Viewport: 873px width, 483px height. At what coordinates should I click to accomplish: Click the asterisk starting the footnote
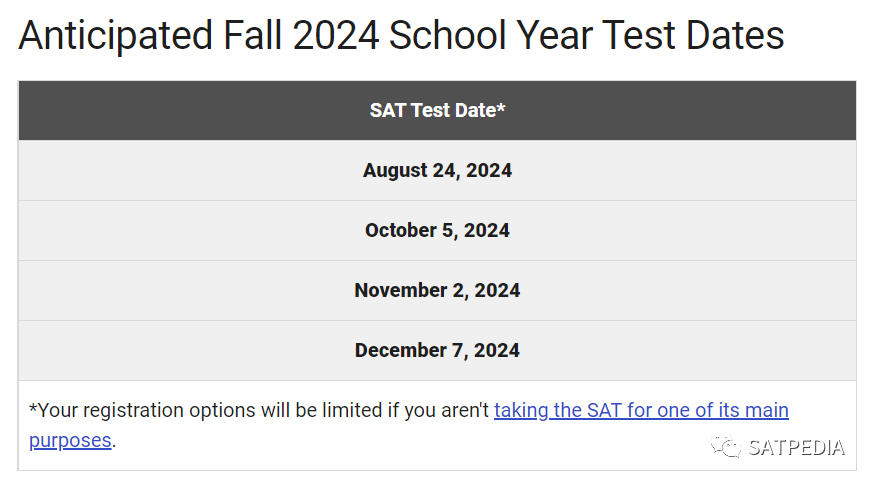click(33, 409)
